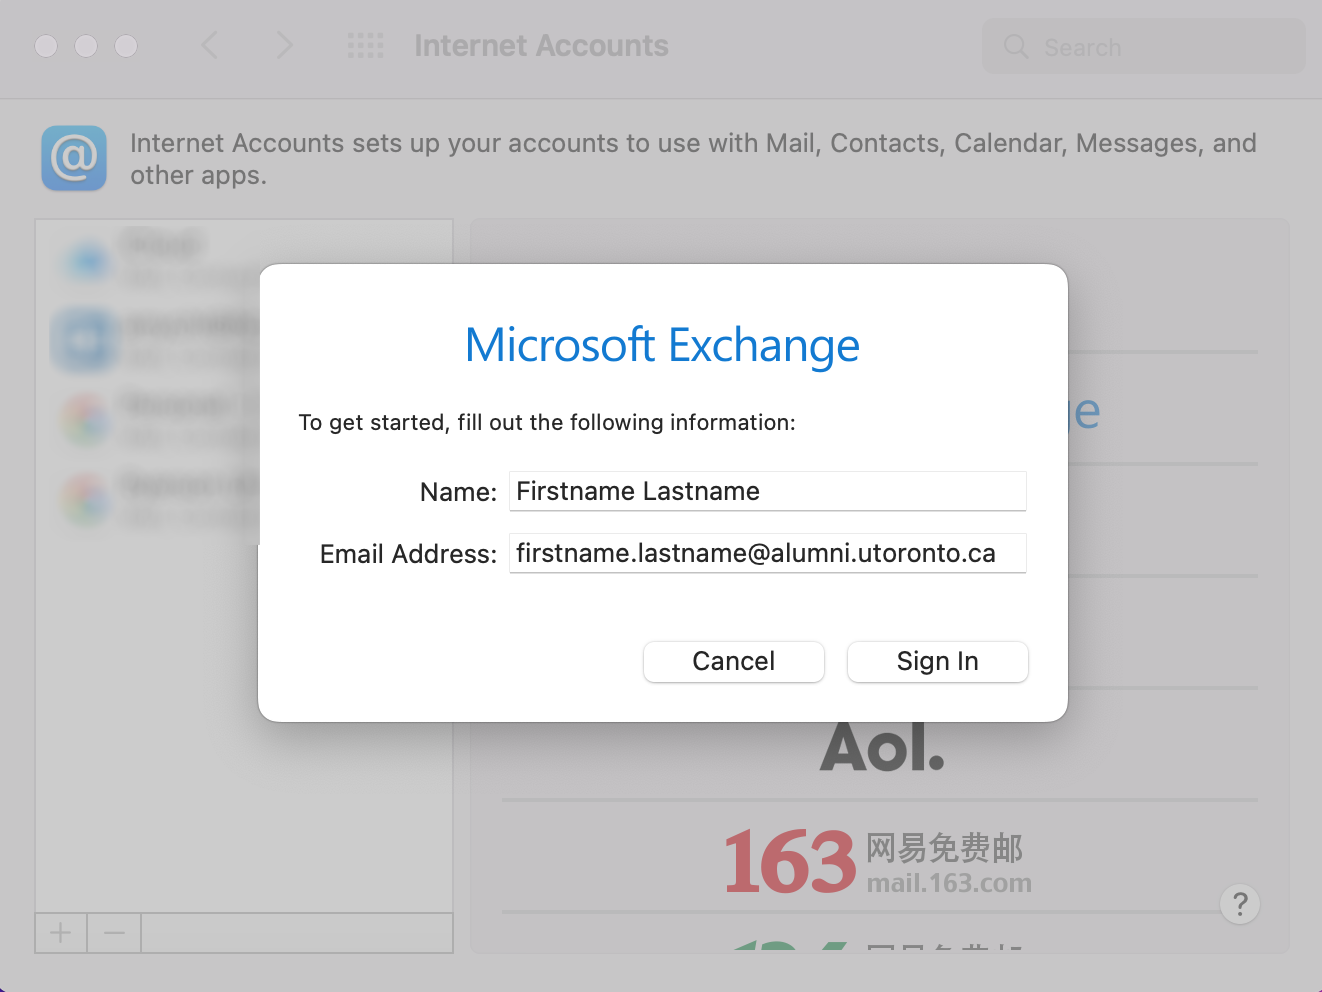Click the Name input field
This screenshot has width=1322, height=992.
click(x=768, y=491)
